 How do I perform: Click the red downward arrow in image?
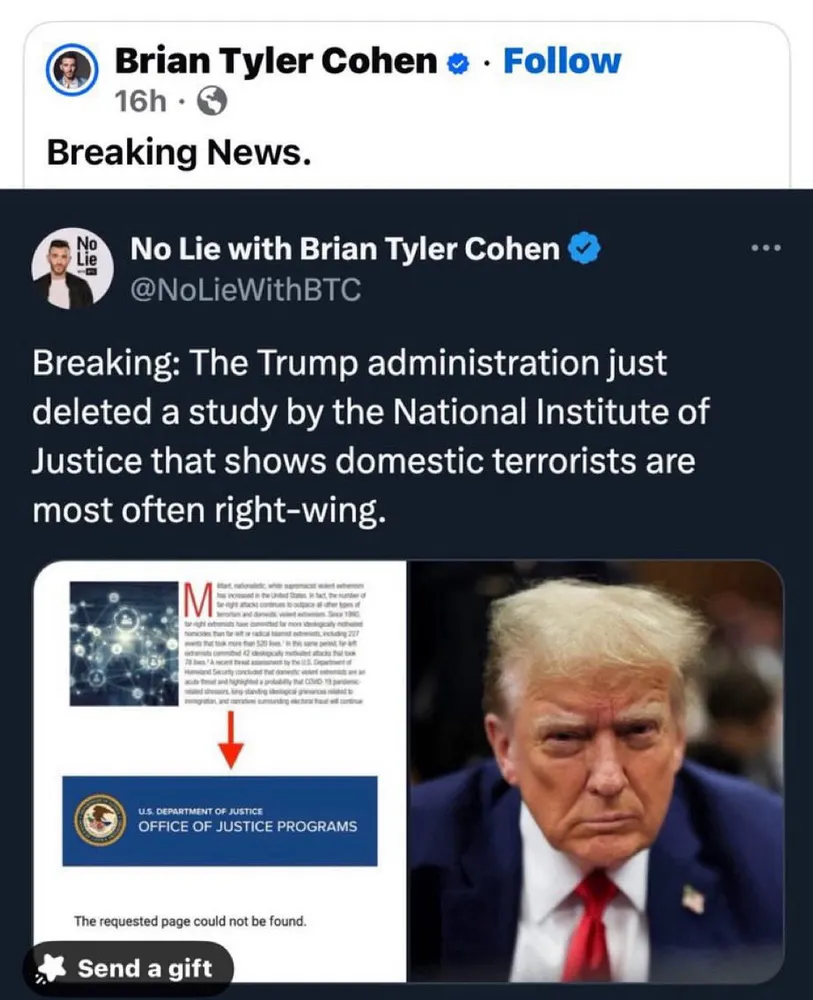231,740
